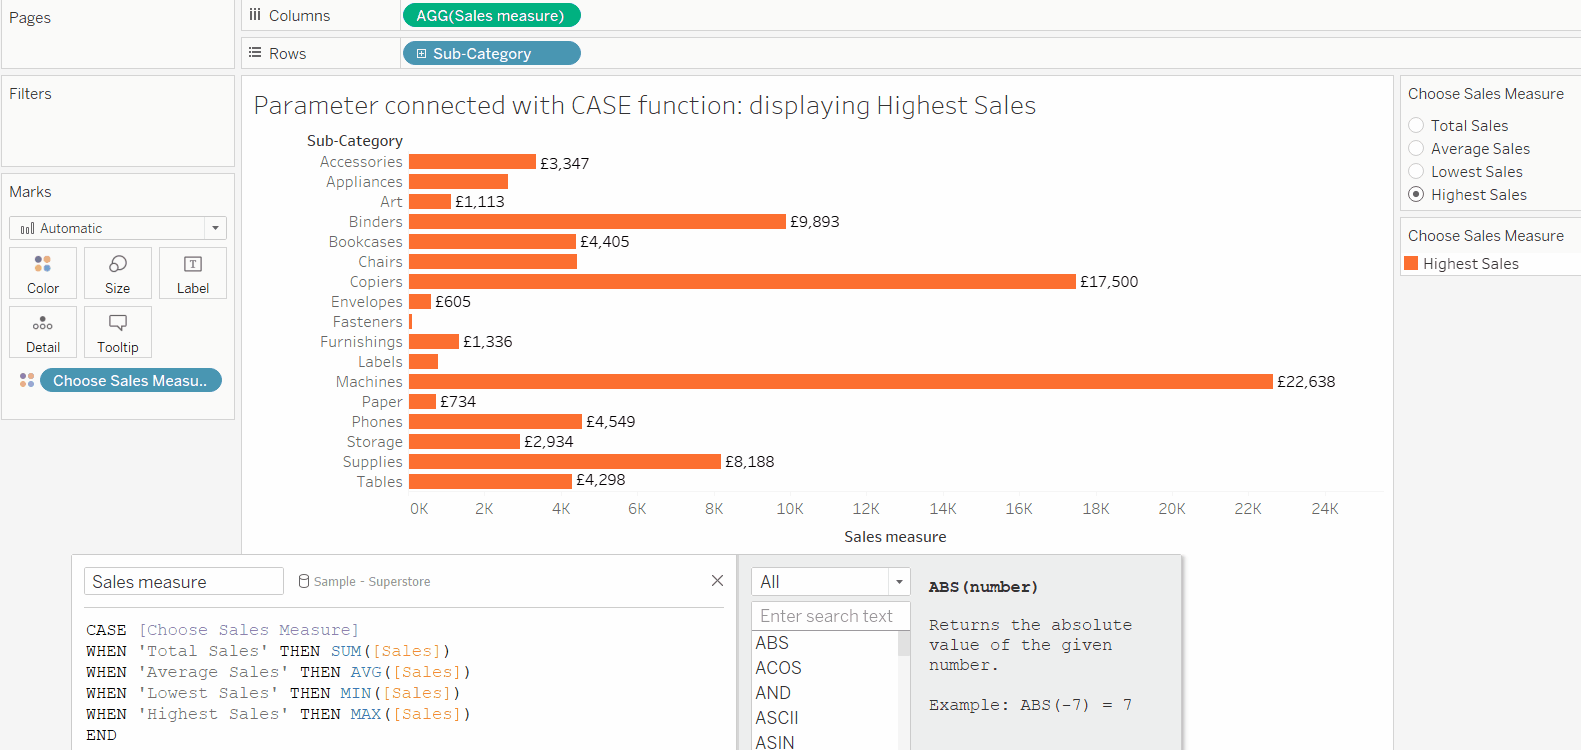Screen dimensions: 1581x750
Task: Click the Tooltip marks card icon
Action: pos(118,323)
